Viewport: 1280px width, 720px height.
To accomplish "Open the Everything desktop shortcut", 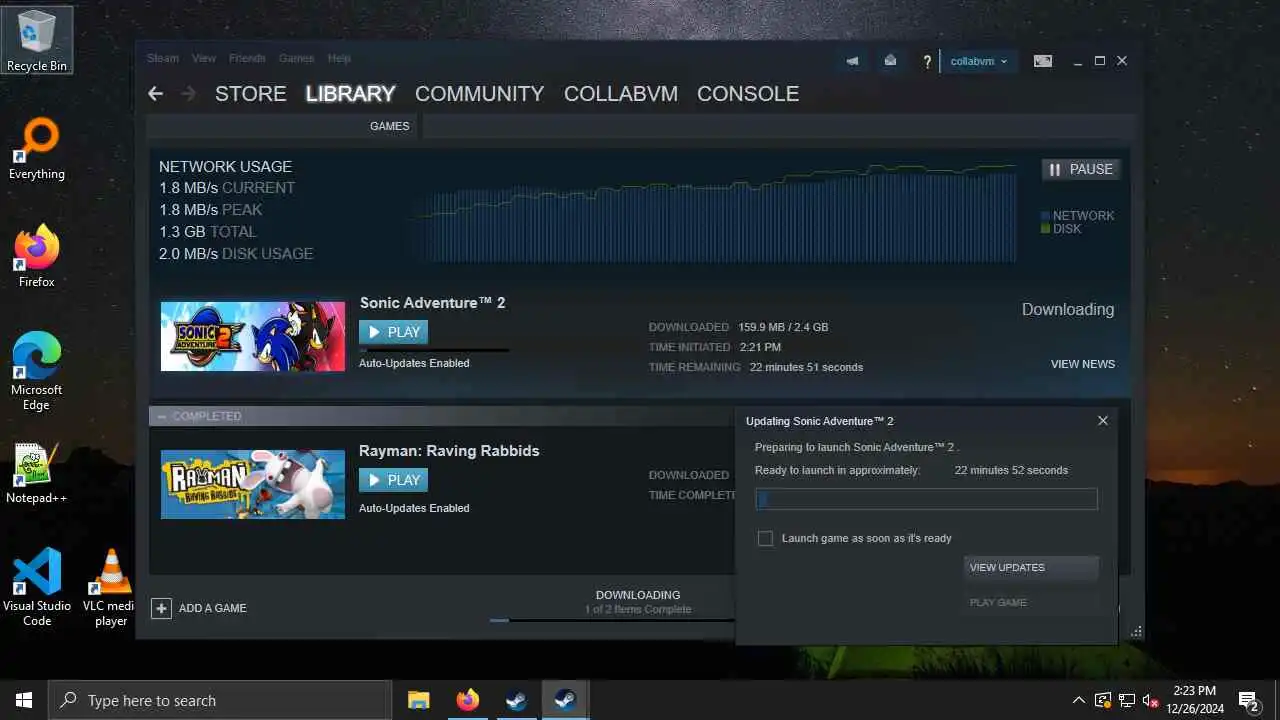I will pos(37,150).
